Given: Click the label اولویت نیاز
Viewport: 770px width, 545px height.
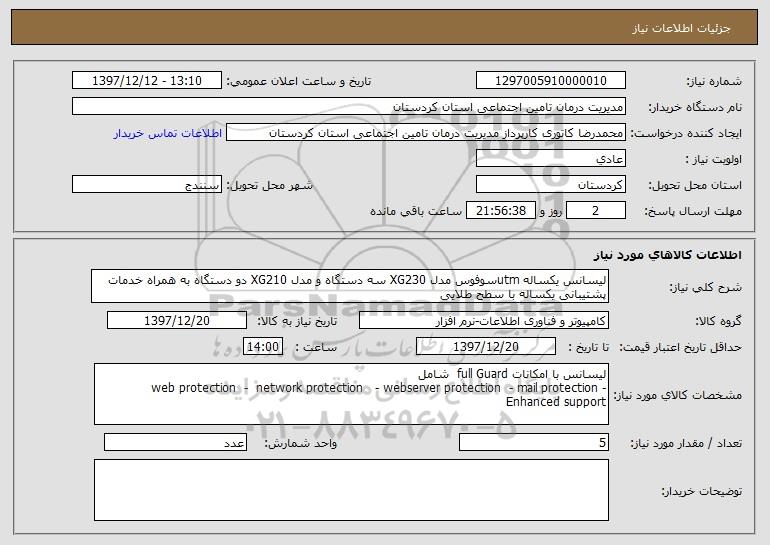Looking at the screenshot, I should [x=714, y=160].
